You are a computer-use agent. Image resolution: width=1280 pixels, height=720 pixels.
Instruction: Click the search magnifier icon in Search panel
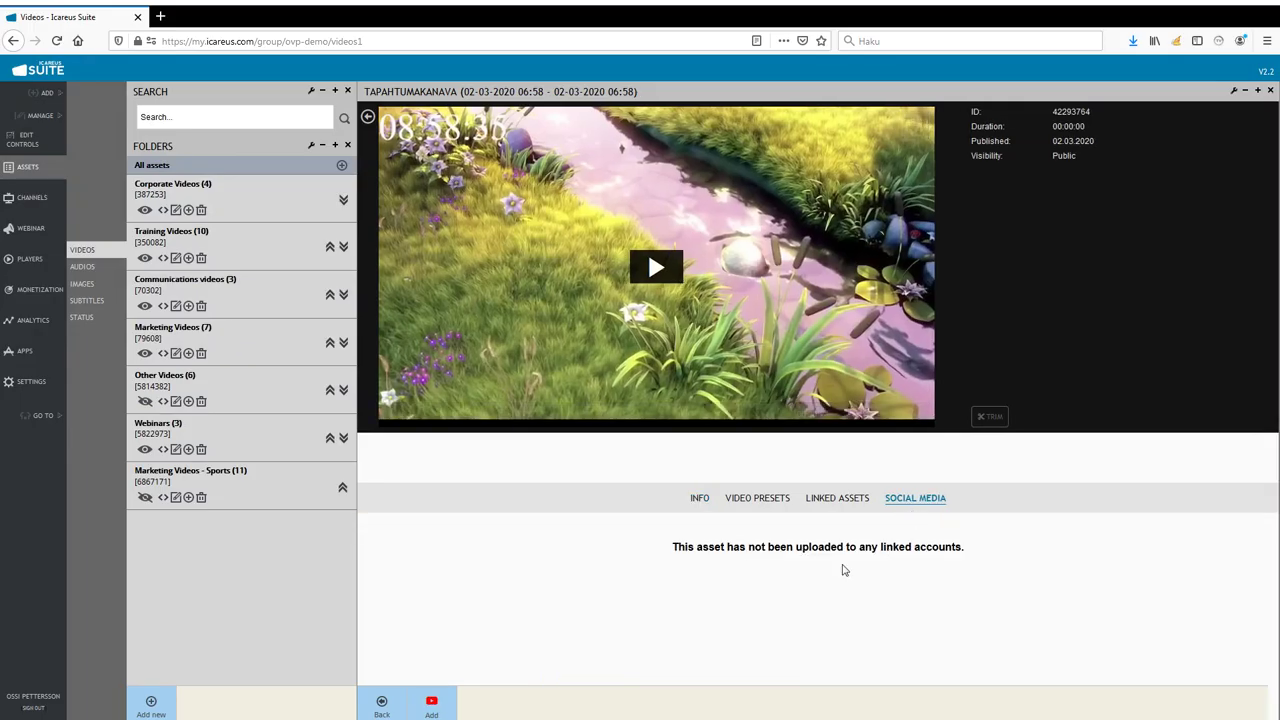coord(344,118)
